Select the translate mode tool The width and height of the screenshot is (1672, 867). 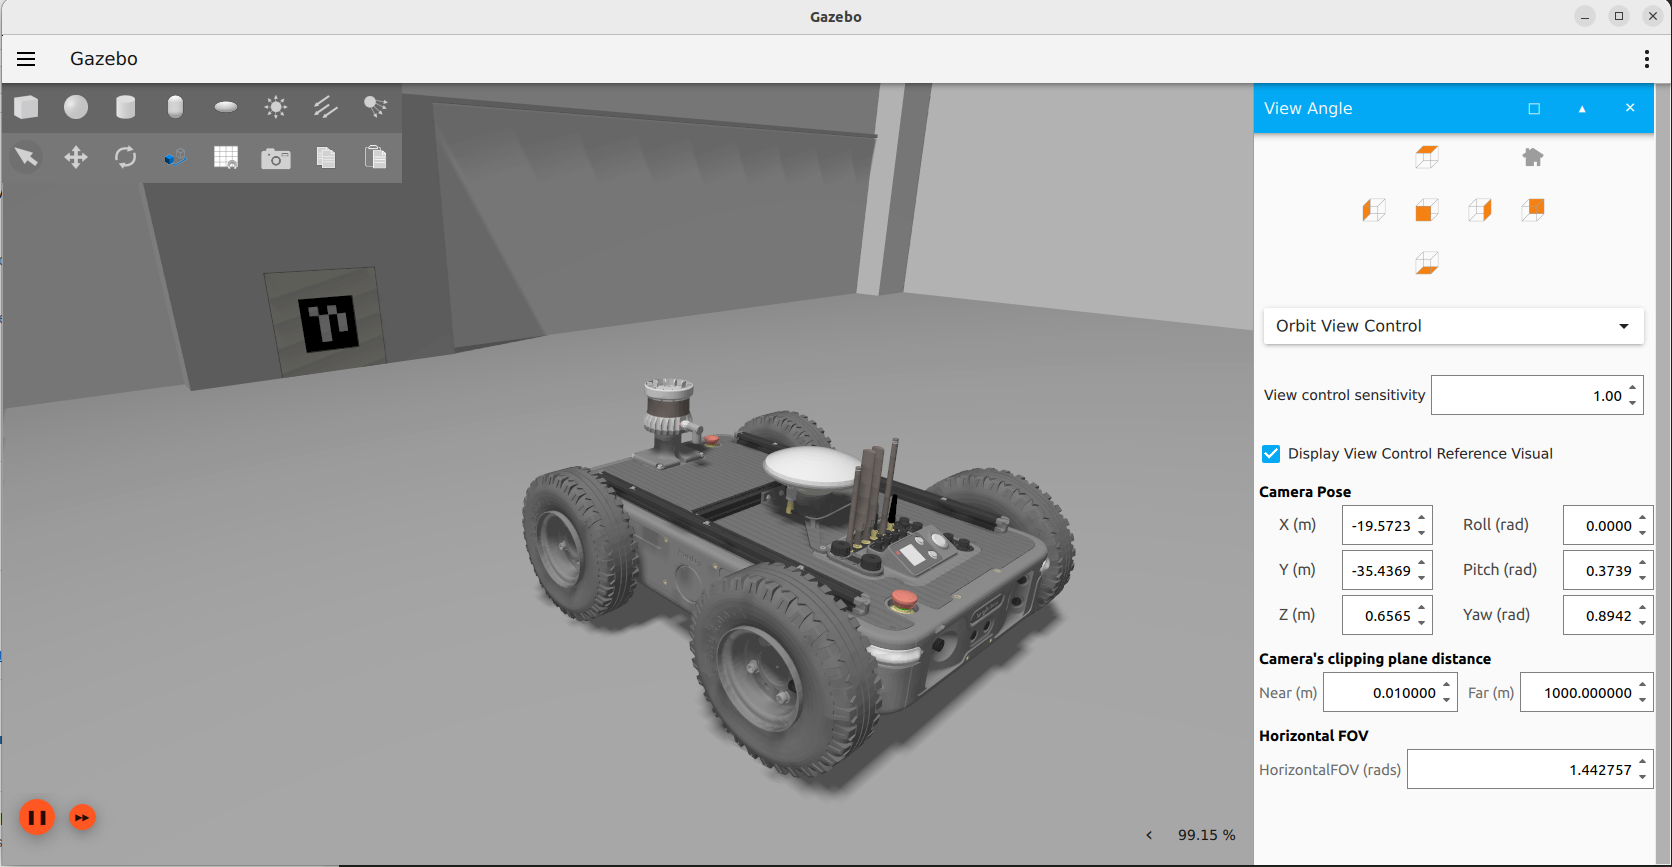tap(76, 157)
